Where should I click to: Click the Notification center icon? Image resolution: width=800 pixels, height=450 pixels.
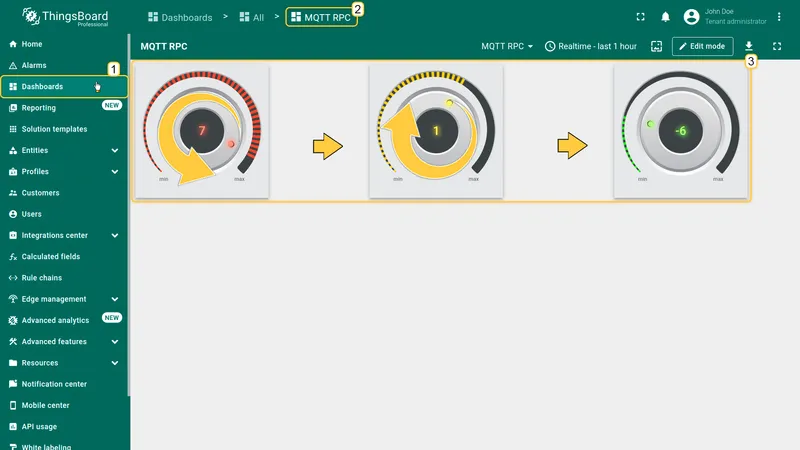click(13, 384)
